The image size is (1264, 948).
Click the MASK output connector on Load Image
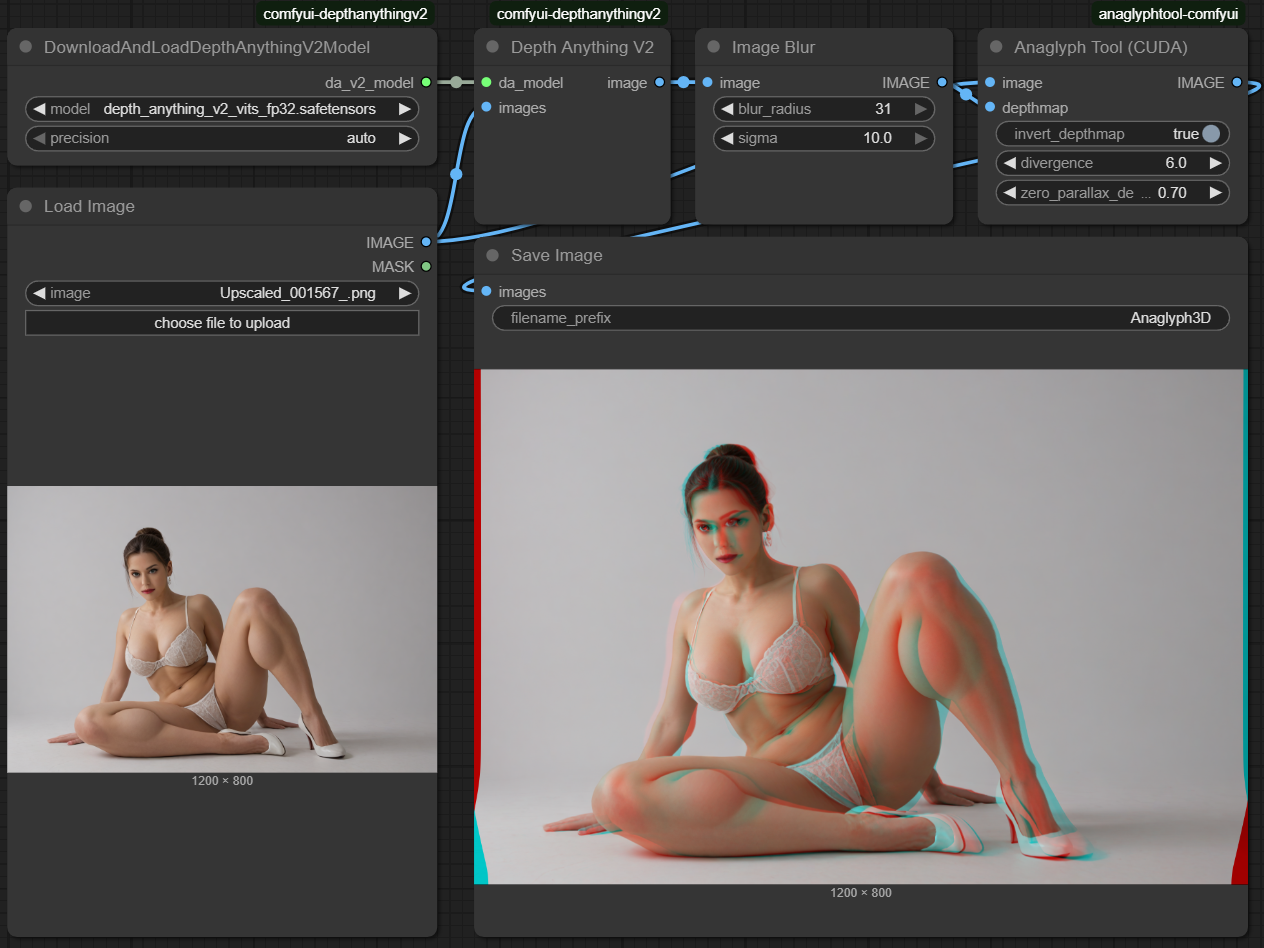[x=426, y=267]
